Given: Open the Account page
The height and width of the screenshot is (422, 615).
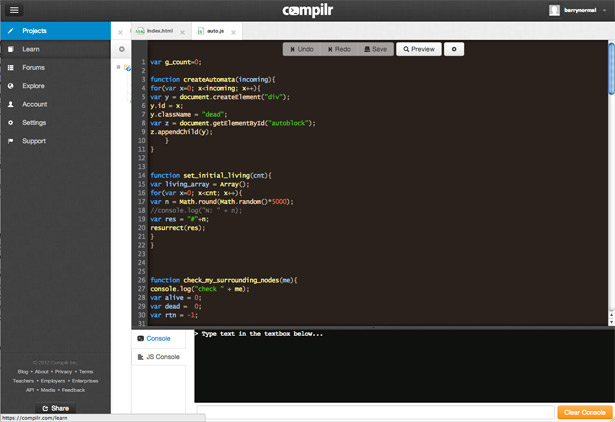Looking at the screenshot, I should pos(55,104).
